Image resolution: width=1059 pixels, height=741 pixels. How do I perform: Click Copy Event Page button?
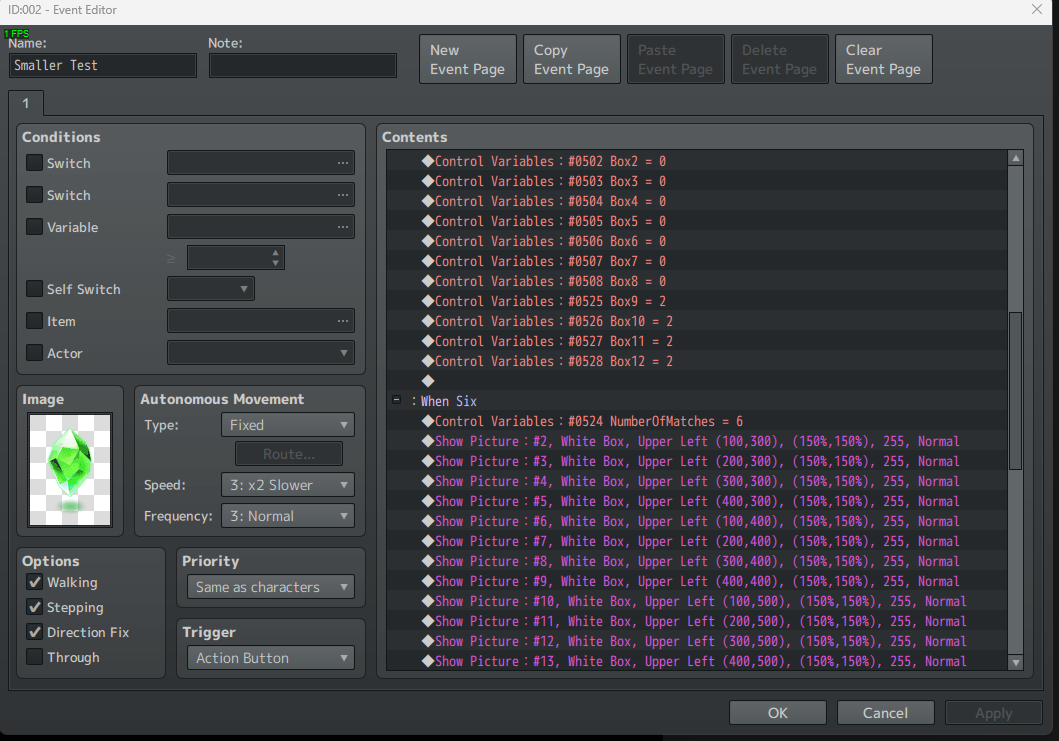(571, 59)
